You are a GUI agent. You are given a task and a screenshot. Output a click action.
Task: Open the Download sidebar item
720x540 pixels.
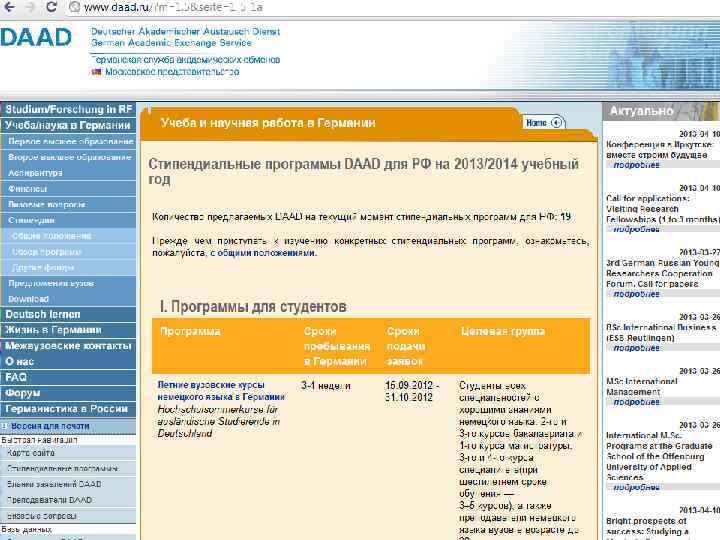click(x=70, y=299)
